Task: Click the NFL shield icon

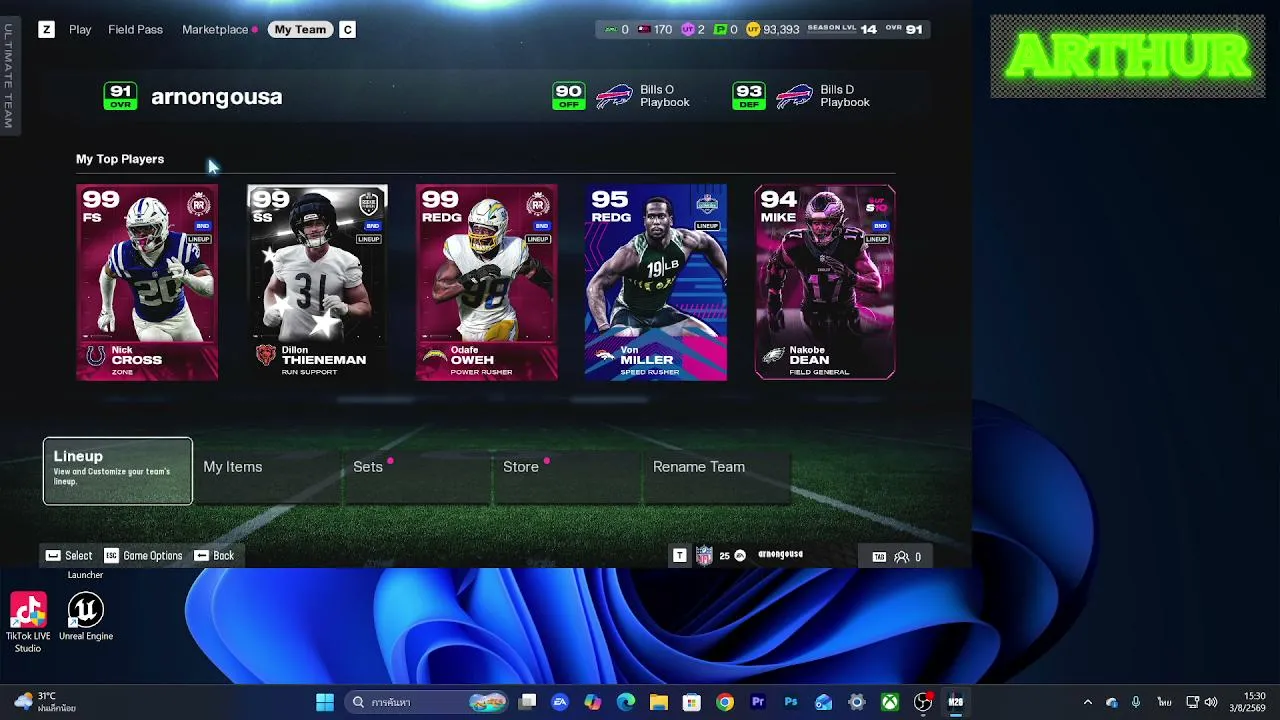Action: (x=704, y=556)
